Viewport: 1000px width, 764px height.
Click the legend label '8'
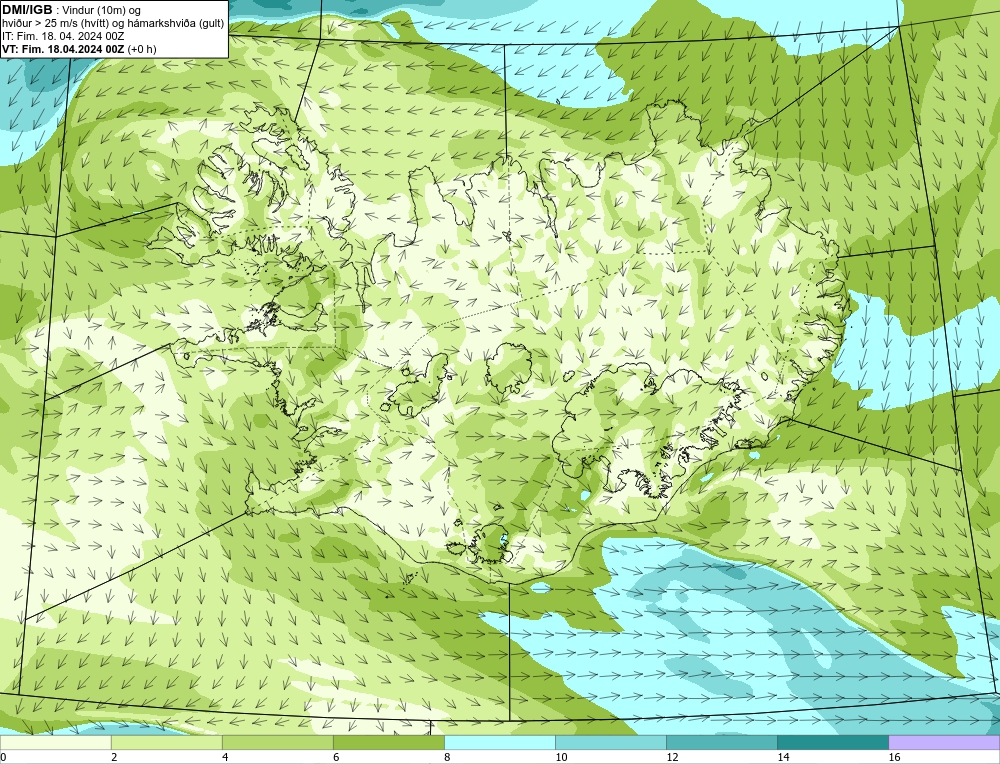coord(446,757)
